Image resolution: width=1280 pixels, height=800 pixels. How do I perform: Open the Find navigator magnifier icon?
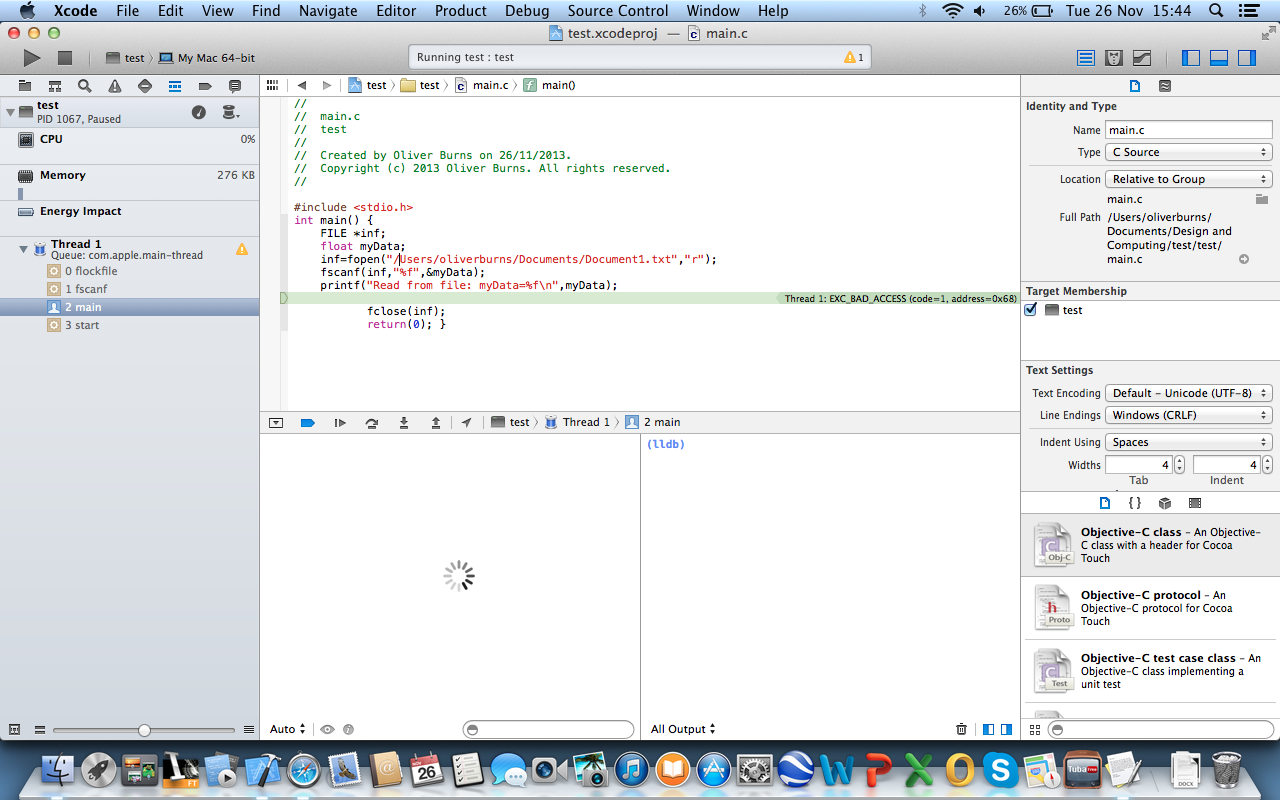[x=85, y=86]
